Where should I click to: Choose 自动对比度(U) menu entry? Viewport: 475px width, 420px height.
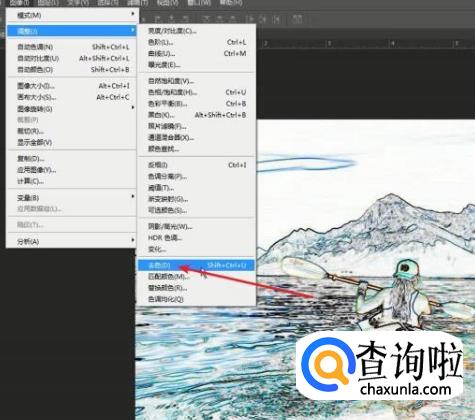[71, 58]
